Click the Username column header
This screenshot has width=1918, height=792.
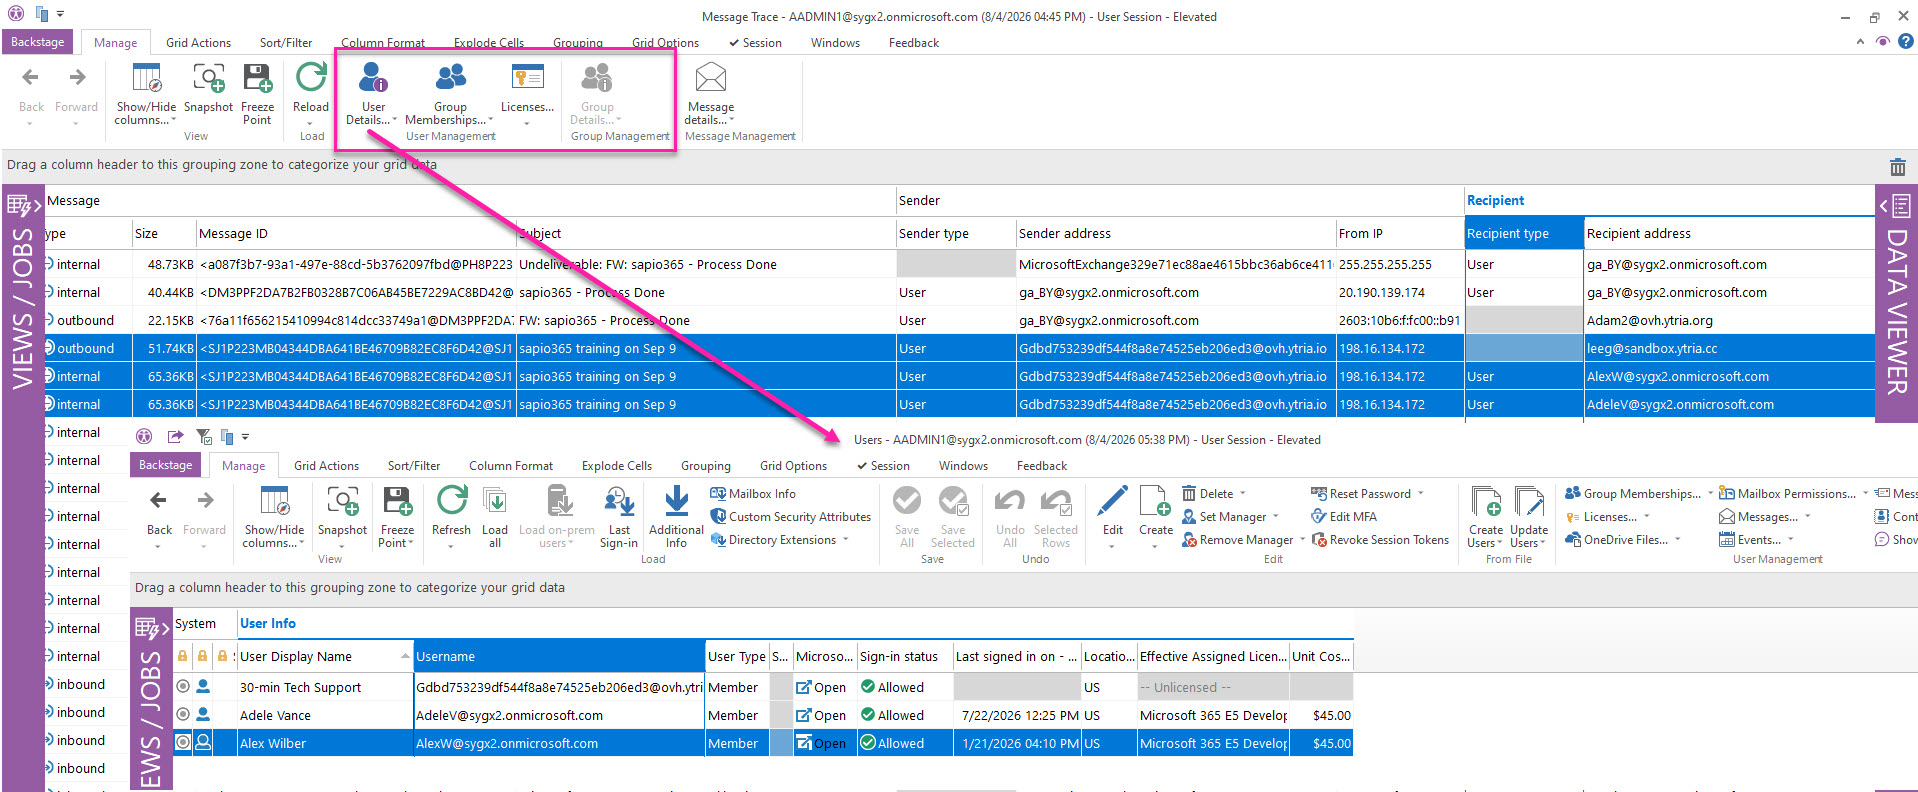[559, 657]
